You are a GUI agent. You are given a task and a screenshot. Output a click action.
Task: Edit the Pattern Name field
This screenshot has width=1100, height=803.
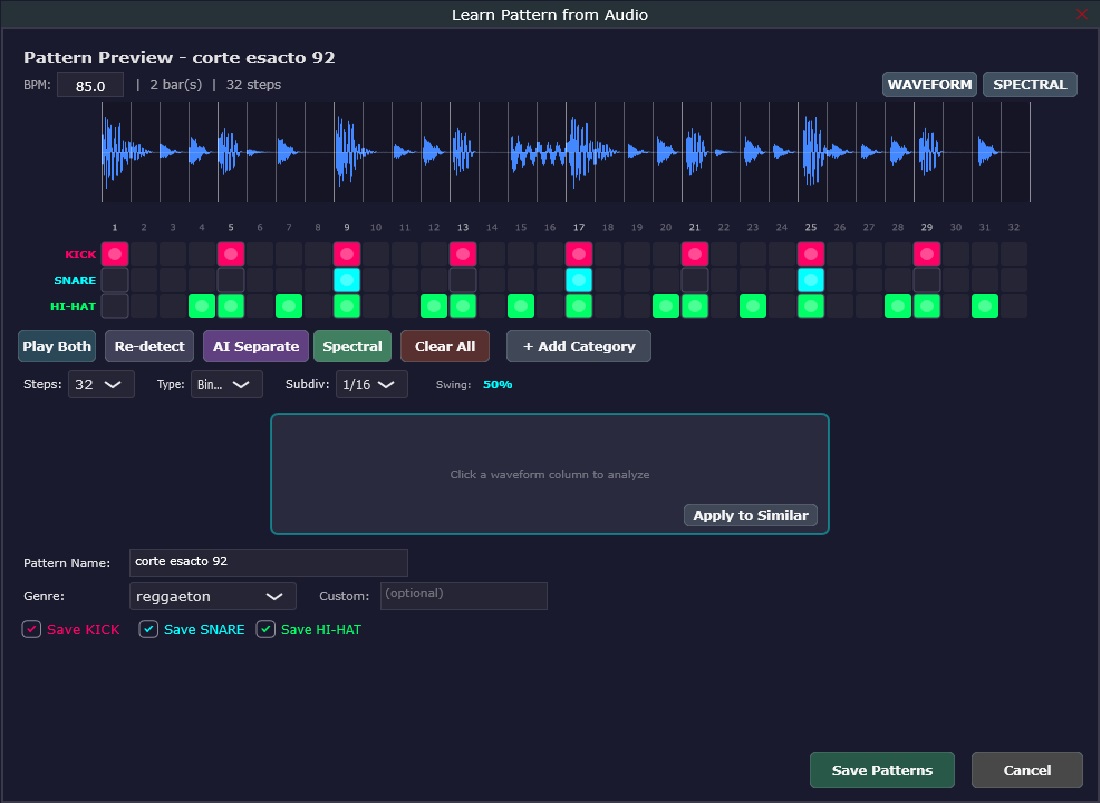(269, 562)
